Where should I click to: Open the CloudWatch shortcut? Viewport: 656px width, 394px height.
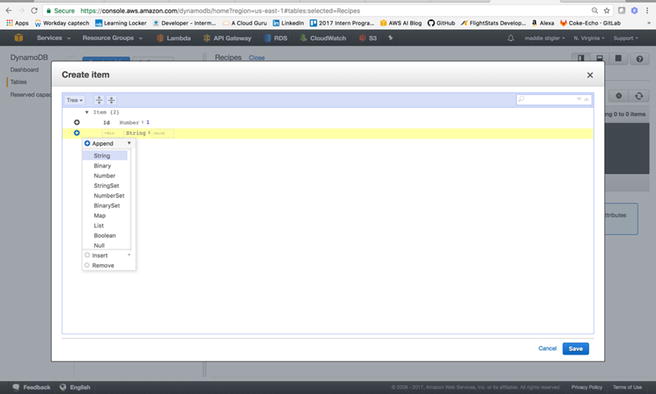[x=323, y=38]
